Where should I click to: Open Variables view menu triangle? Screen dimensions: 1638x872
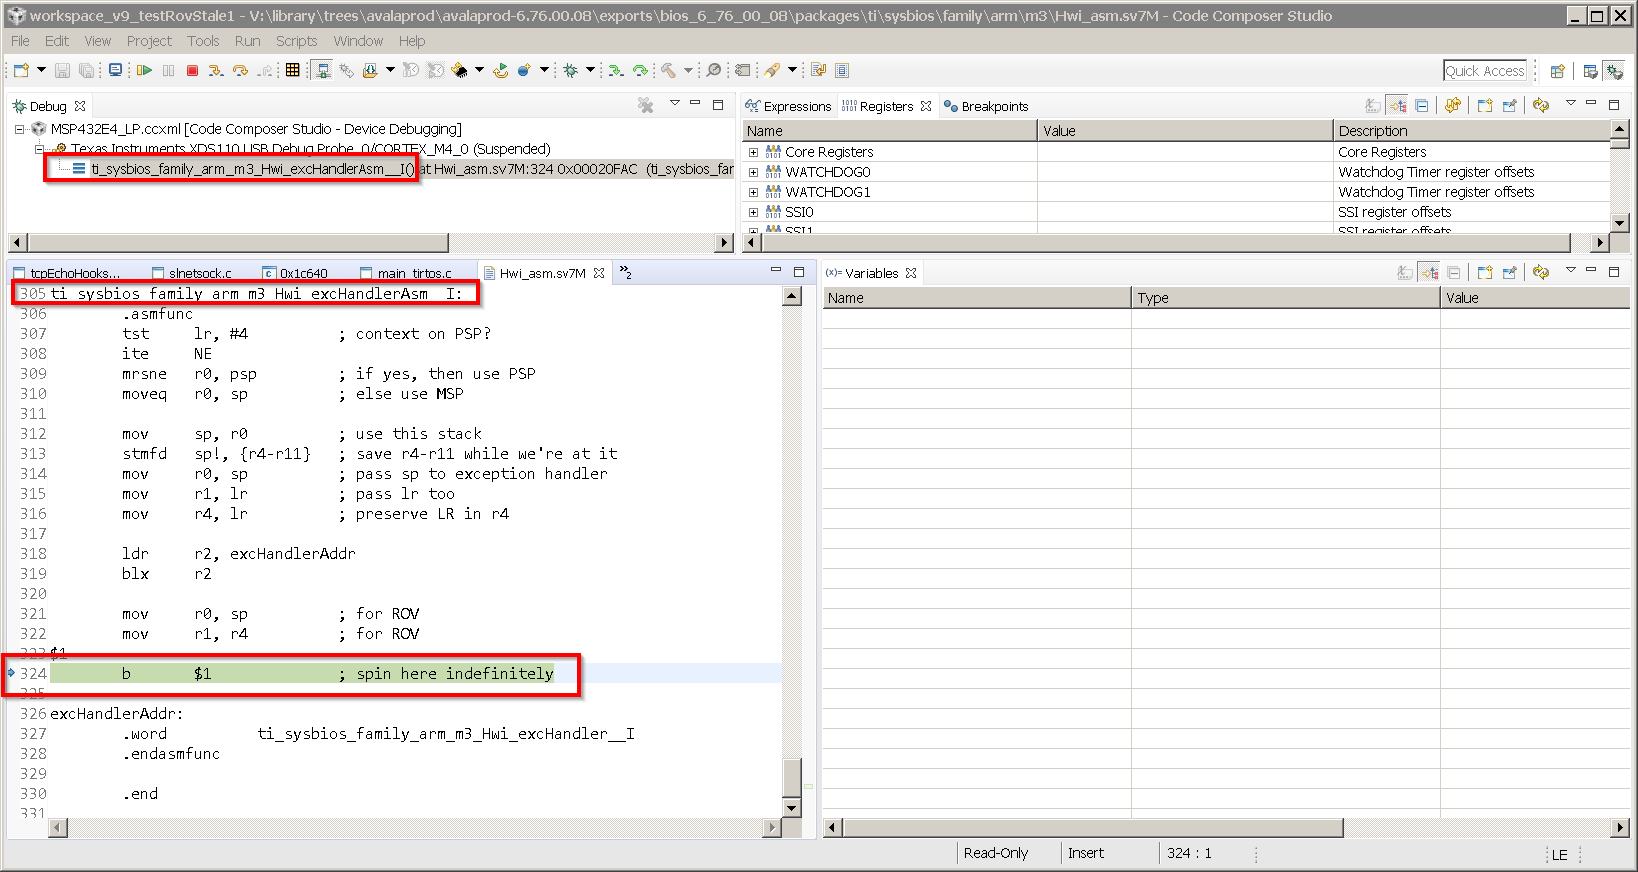click(1570, 270)
